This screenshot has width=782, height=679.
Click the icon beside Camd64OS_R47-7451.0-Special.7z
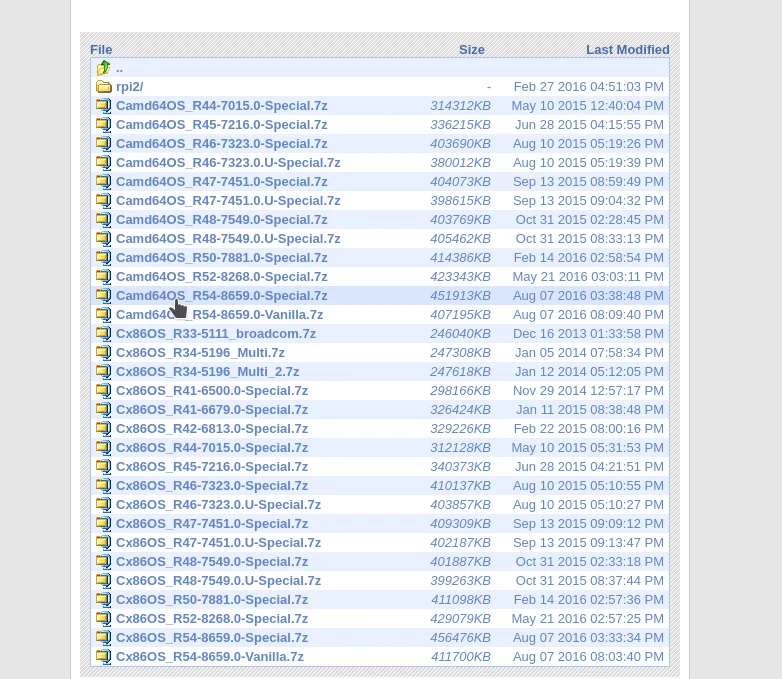(104, 182)
